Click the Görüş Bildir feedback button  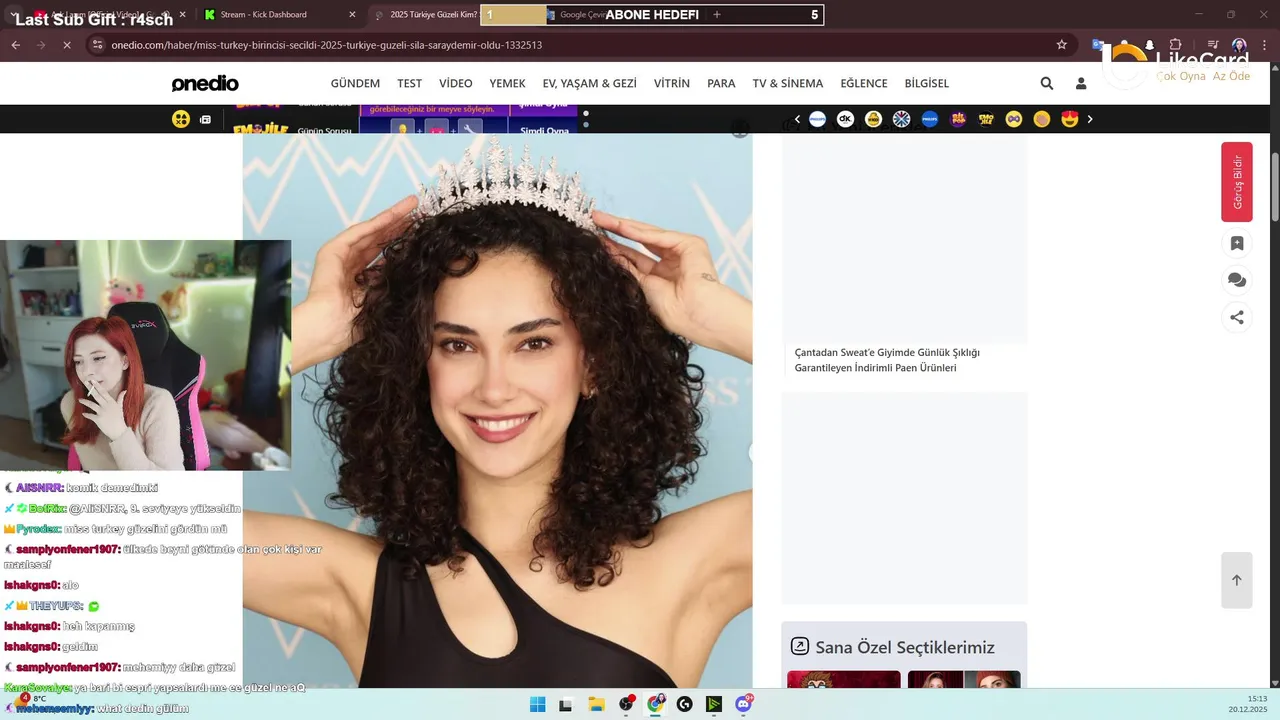(x=1237, y=182)
